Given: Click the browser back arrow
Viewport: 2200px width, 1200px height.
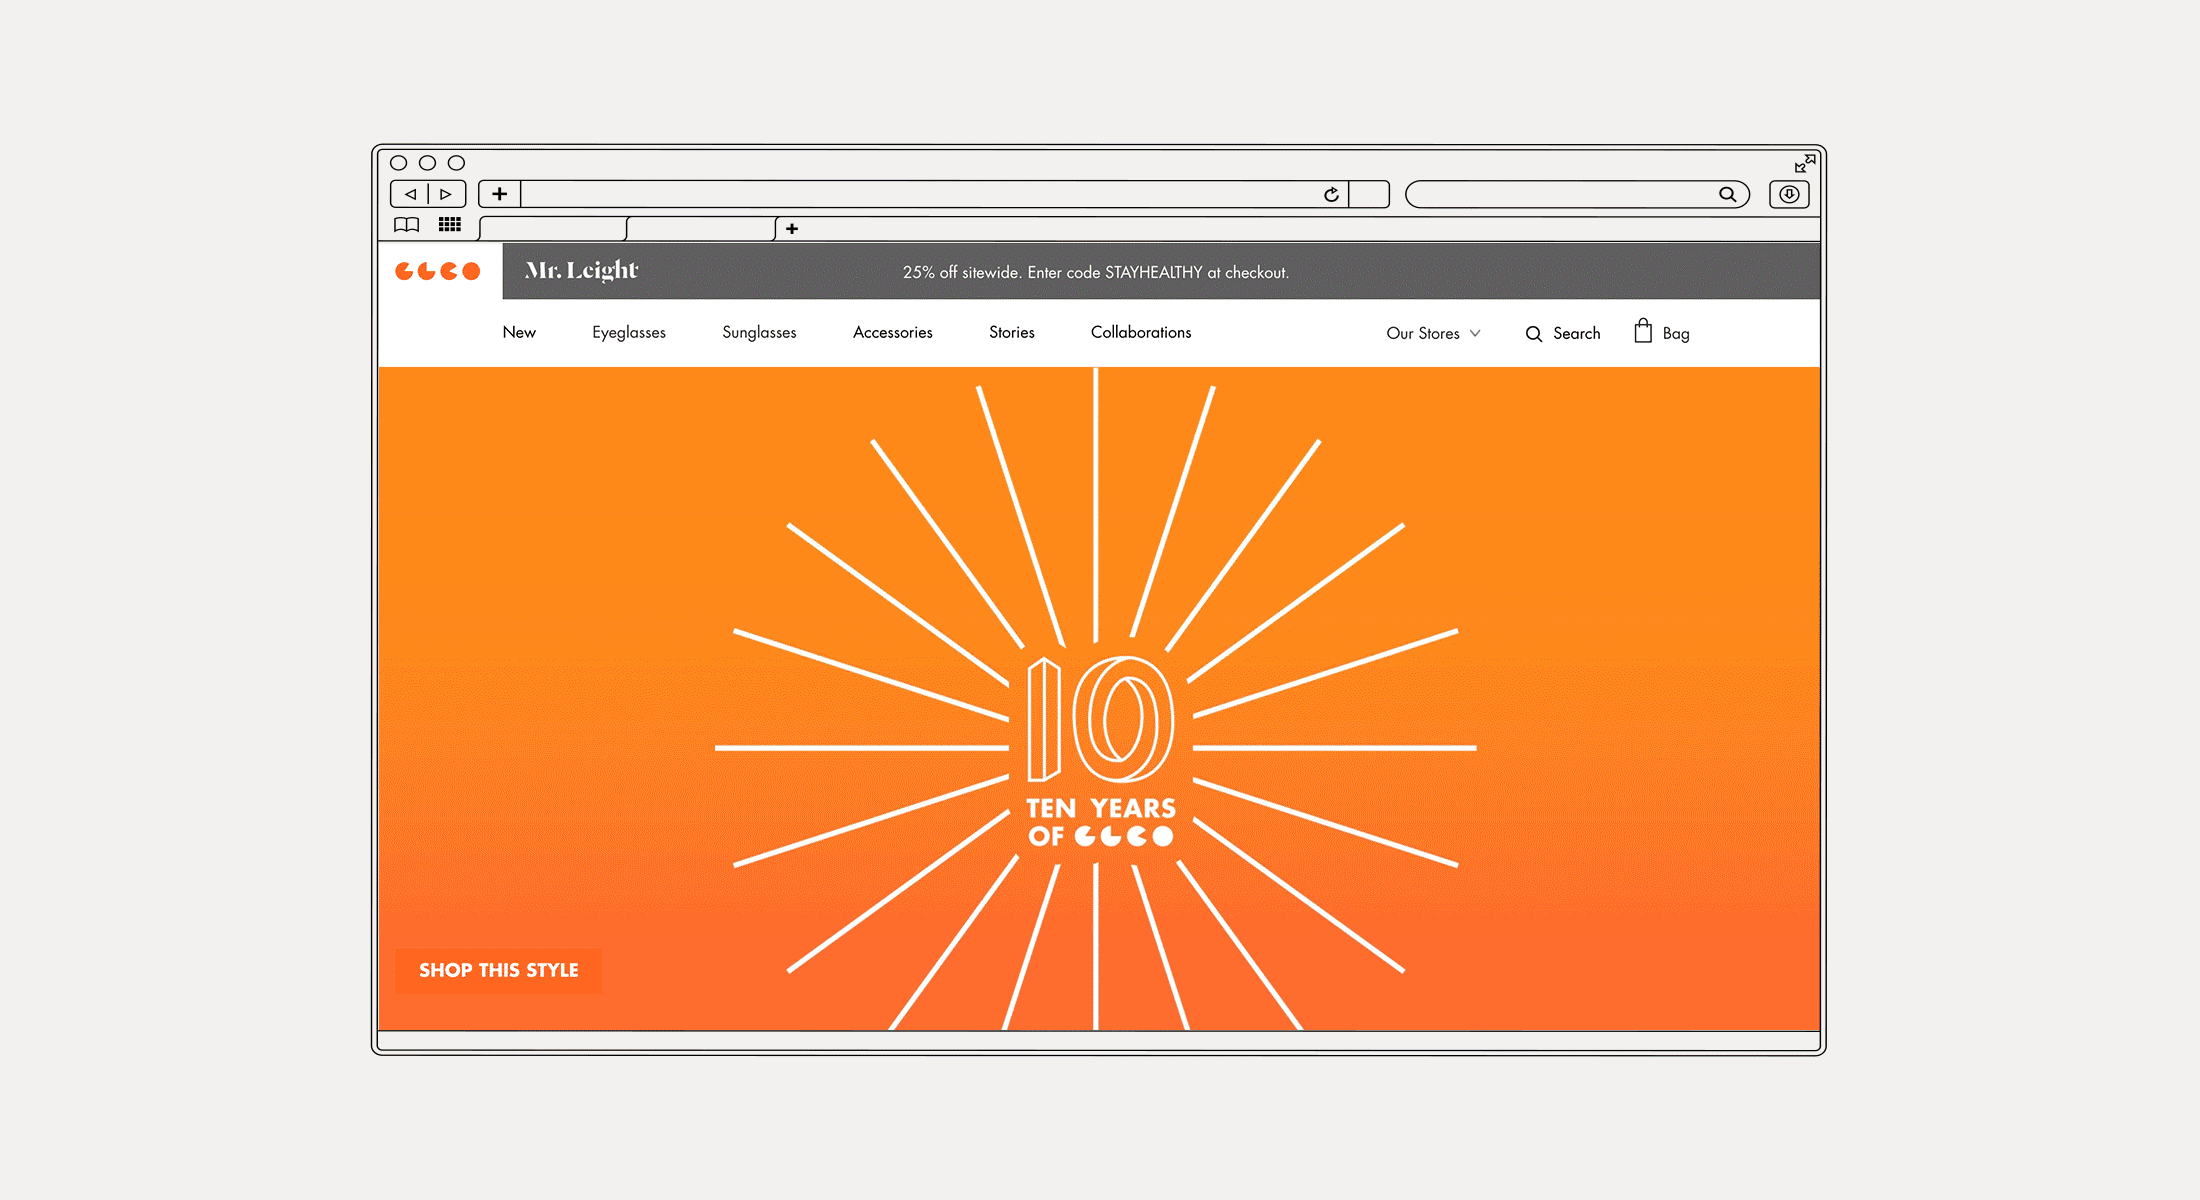Looking at the screenshot, I should tap(410, 194).
